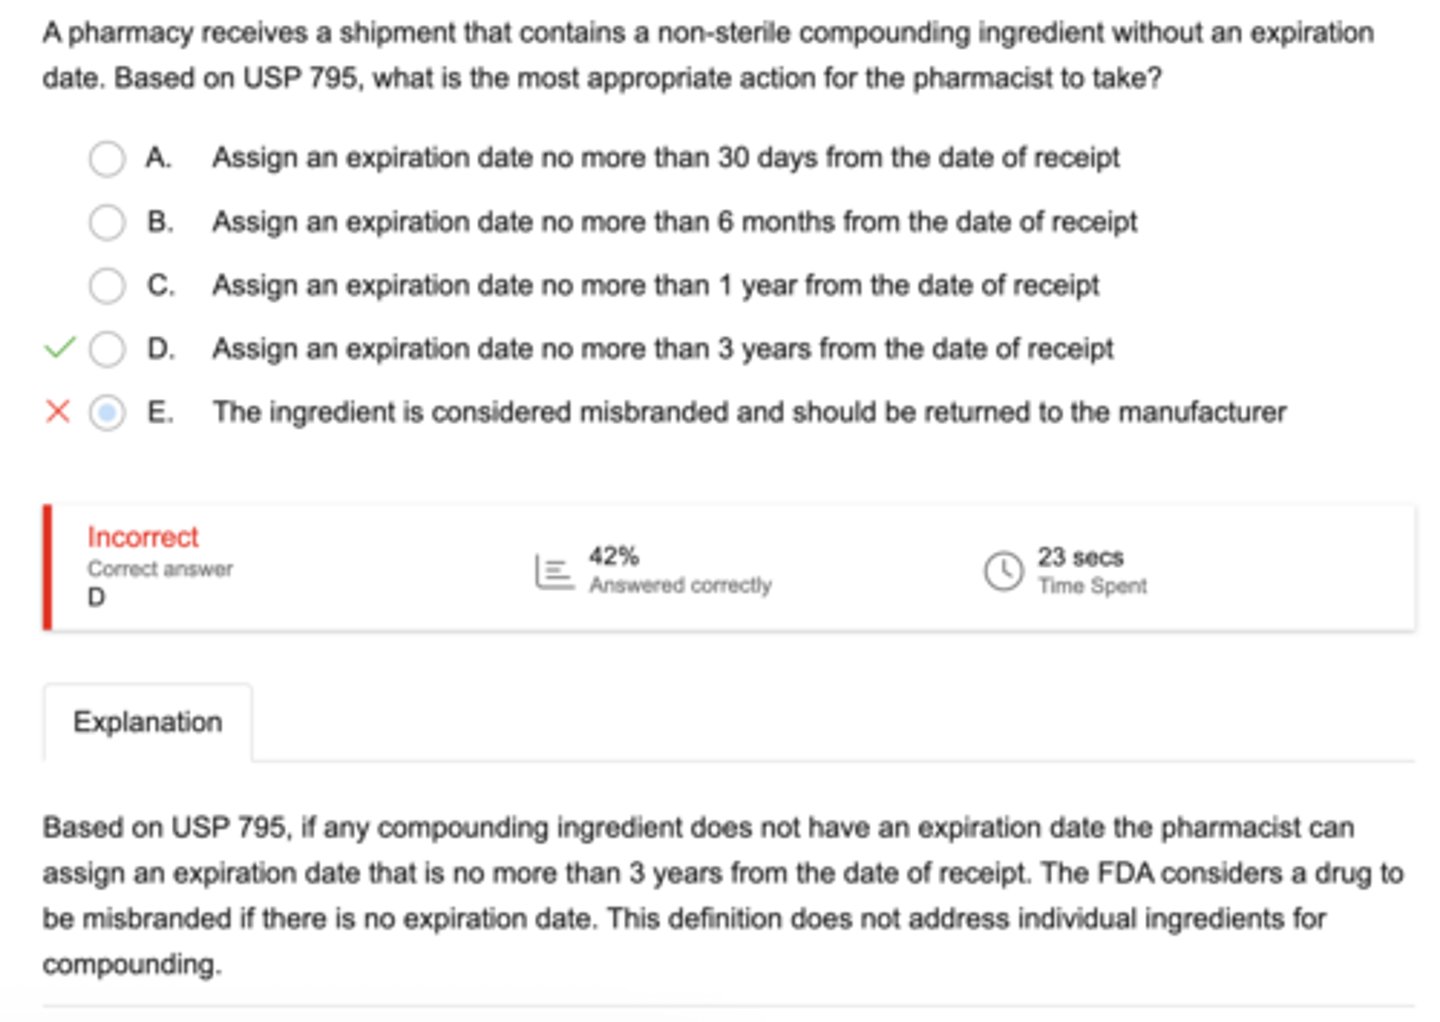Select radio button for option A
Screen dimensions: 1440x1022
point(107,158)
